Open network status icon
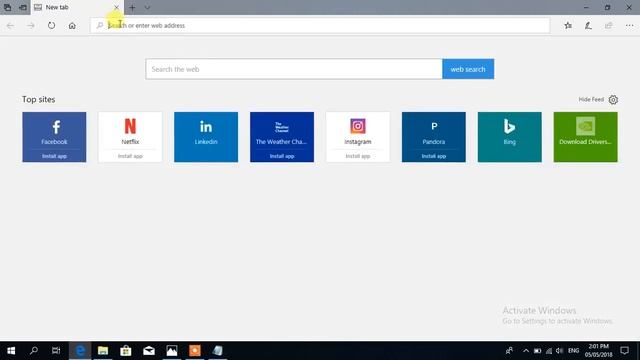Screen dimensions: 640x360 coord(549,351)
